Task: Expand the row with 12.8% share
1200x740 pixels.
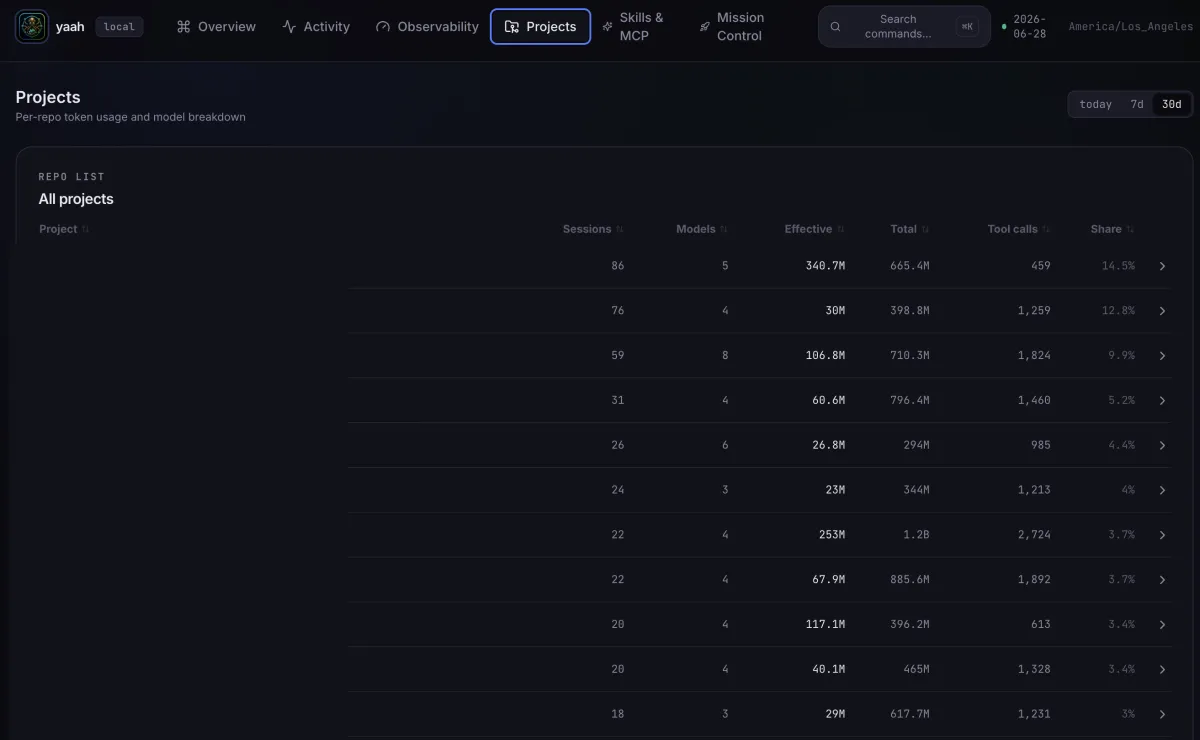Action: [x=1162, y=311]
